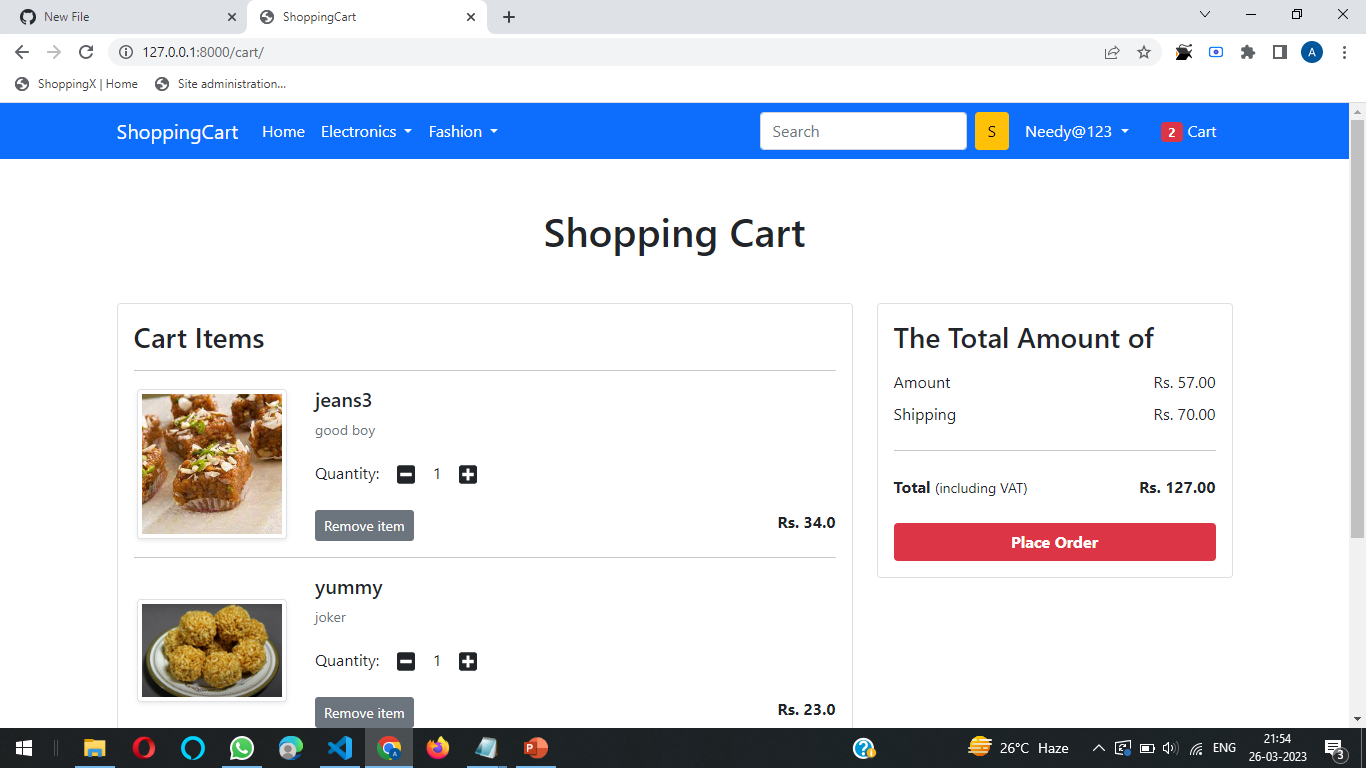This screenshot has height=768, width=1366.
Task: Expand the Electronics dropdown
Action: [x=366, y=131]
